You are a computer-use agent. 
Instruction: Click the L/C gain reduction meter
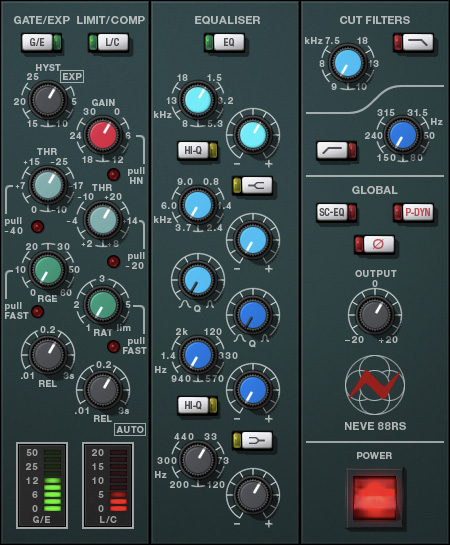[x=108, y=485]
